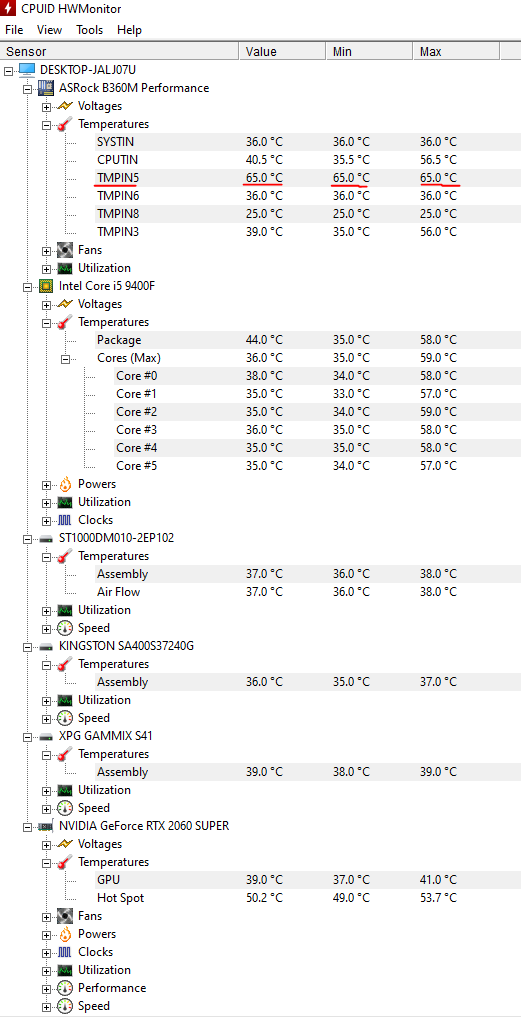
Task: Click the Clocks waveform icon under Intel Core
Action: point(65,520)
